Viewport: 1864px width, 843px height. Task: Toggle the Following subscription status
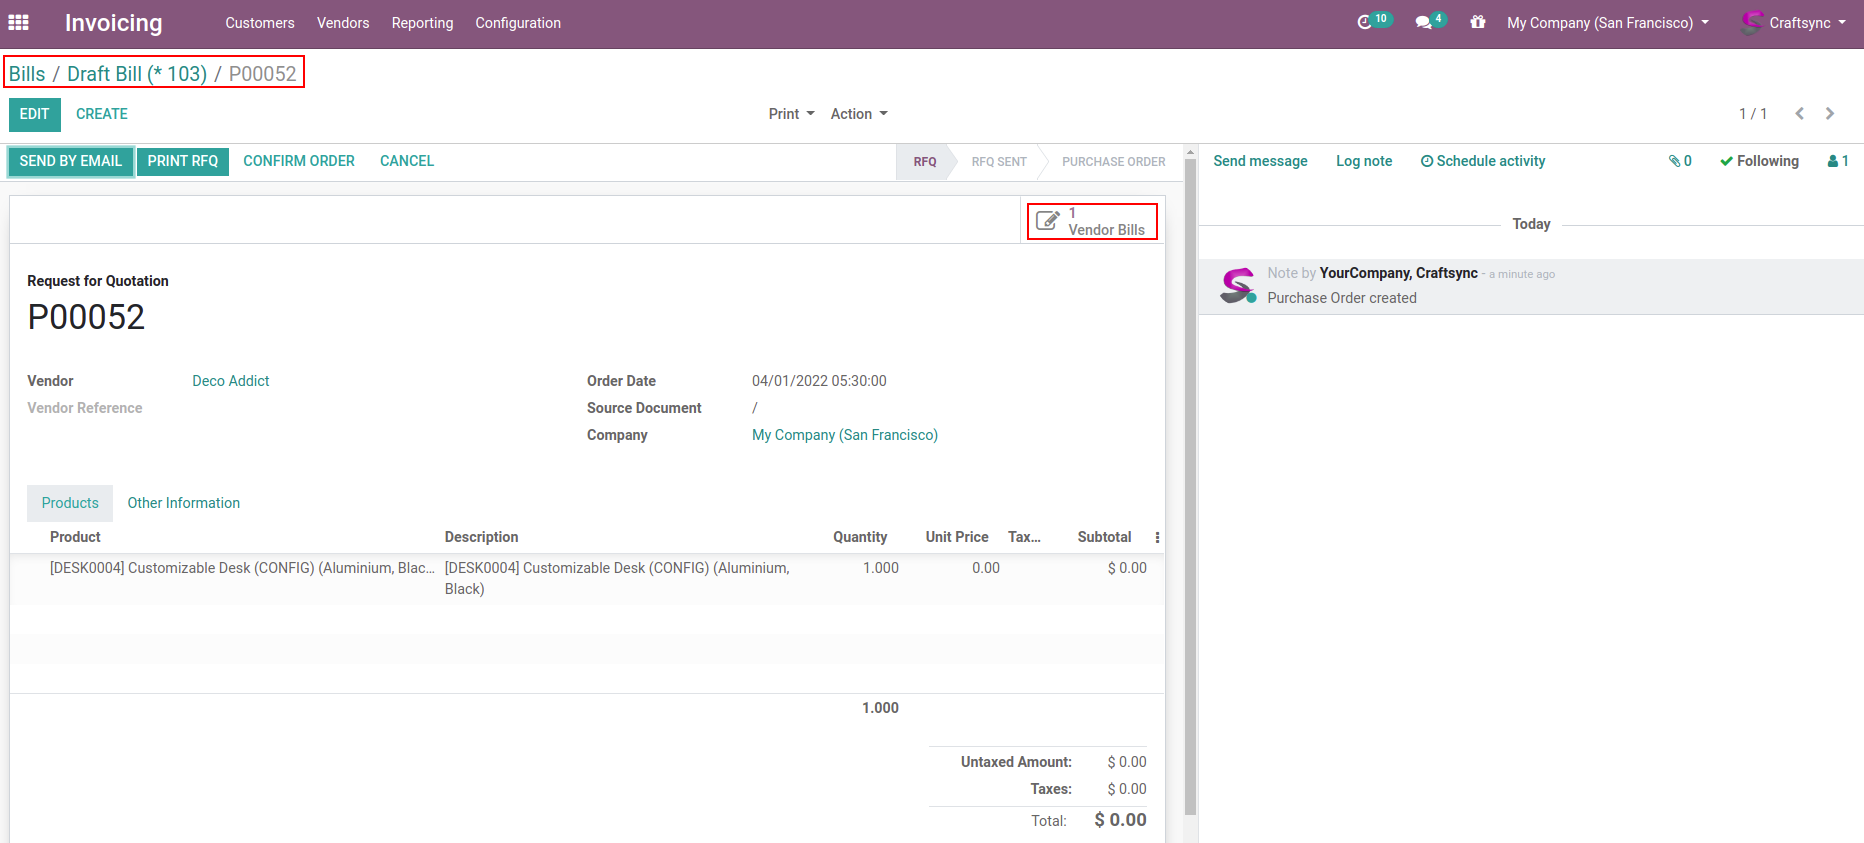(1759, 161)
